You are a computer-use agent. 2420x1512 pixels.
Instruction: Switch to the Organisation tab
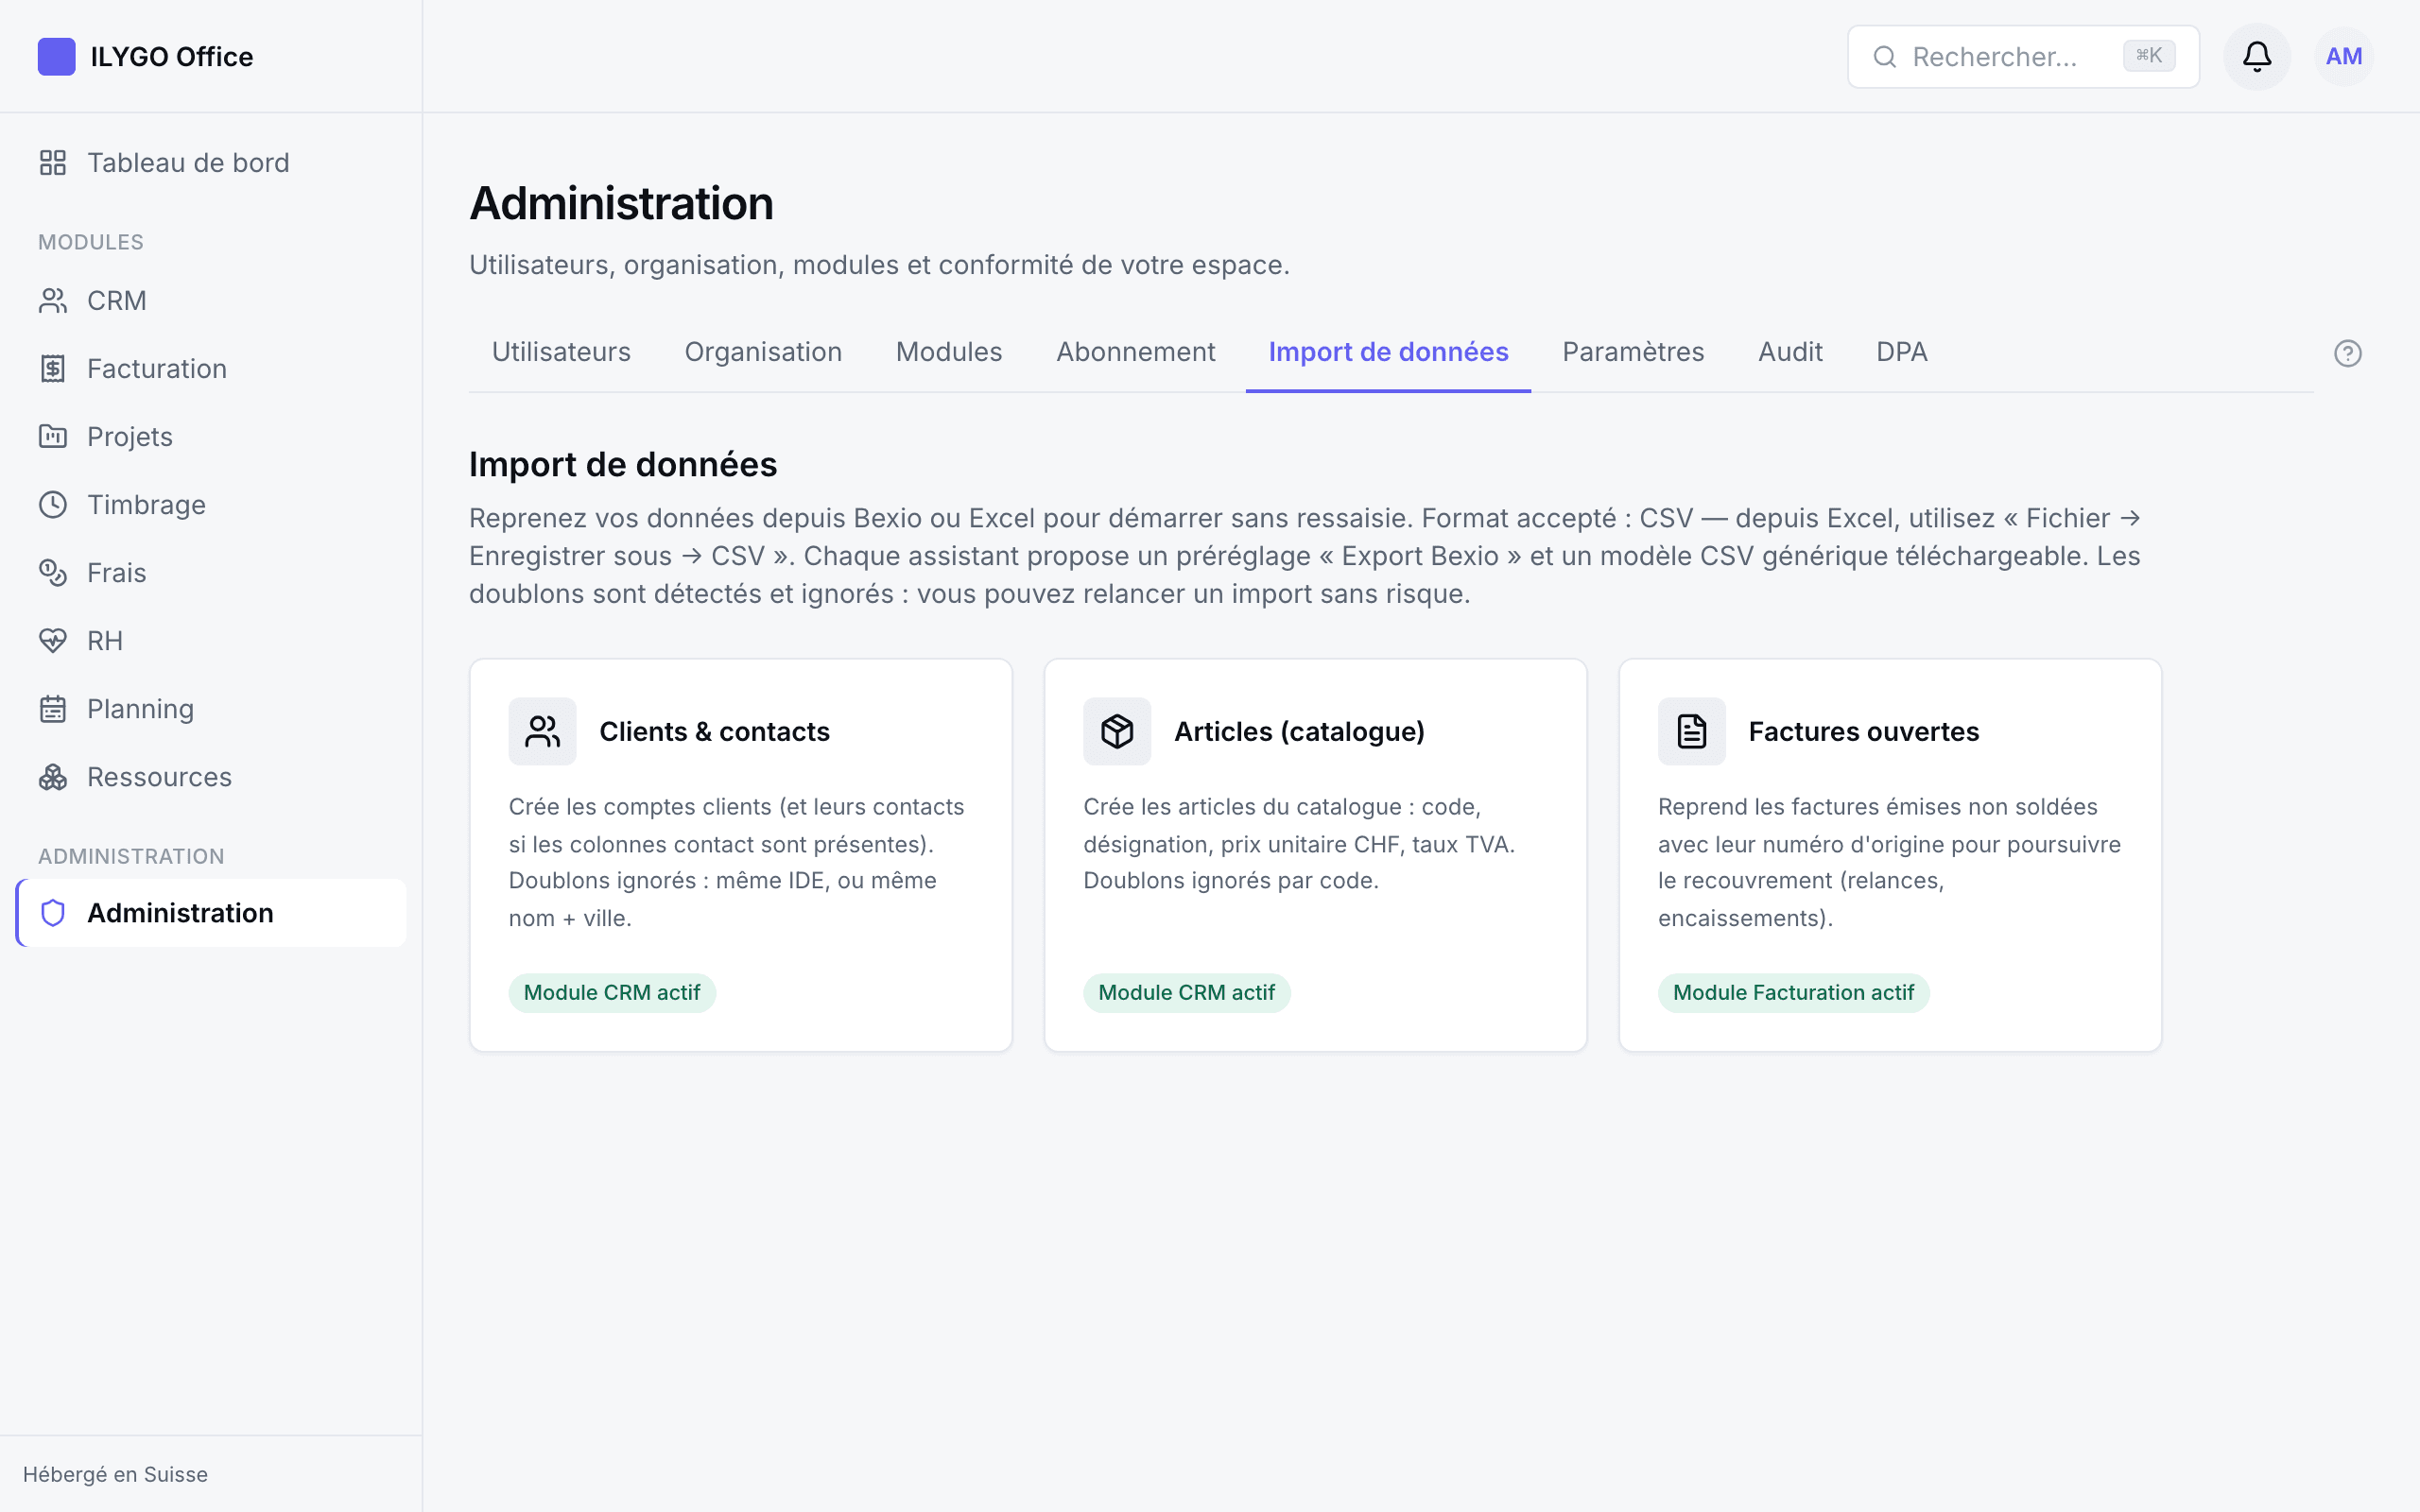point(763,352)
